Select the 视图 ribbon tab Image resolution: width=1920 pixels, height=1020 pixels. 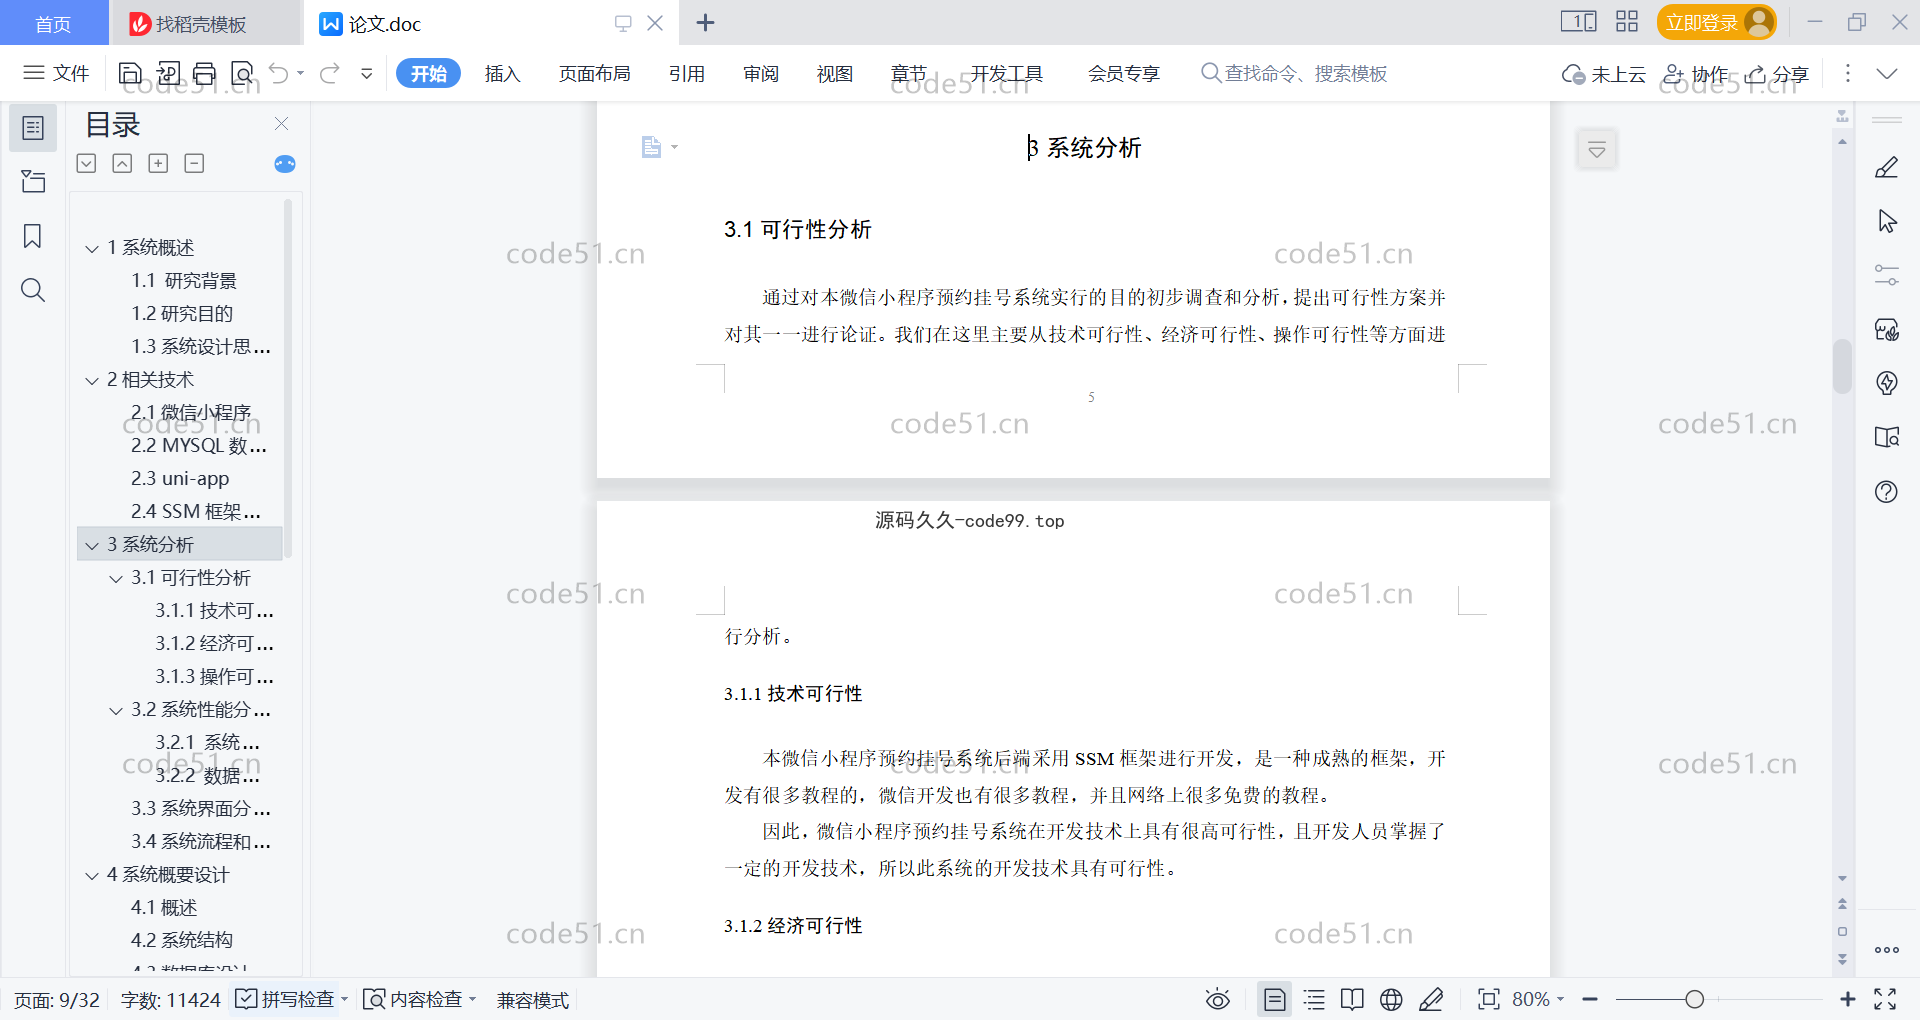[835, 73]
